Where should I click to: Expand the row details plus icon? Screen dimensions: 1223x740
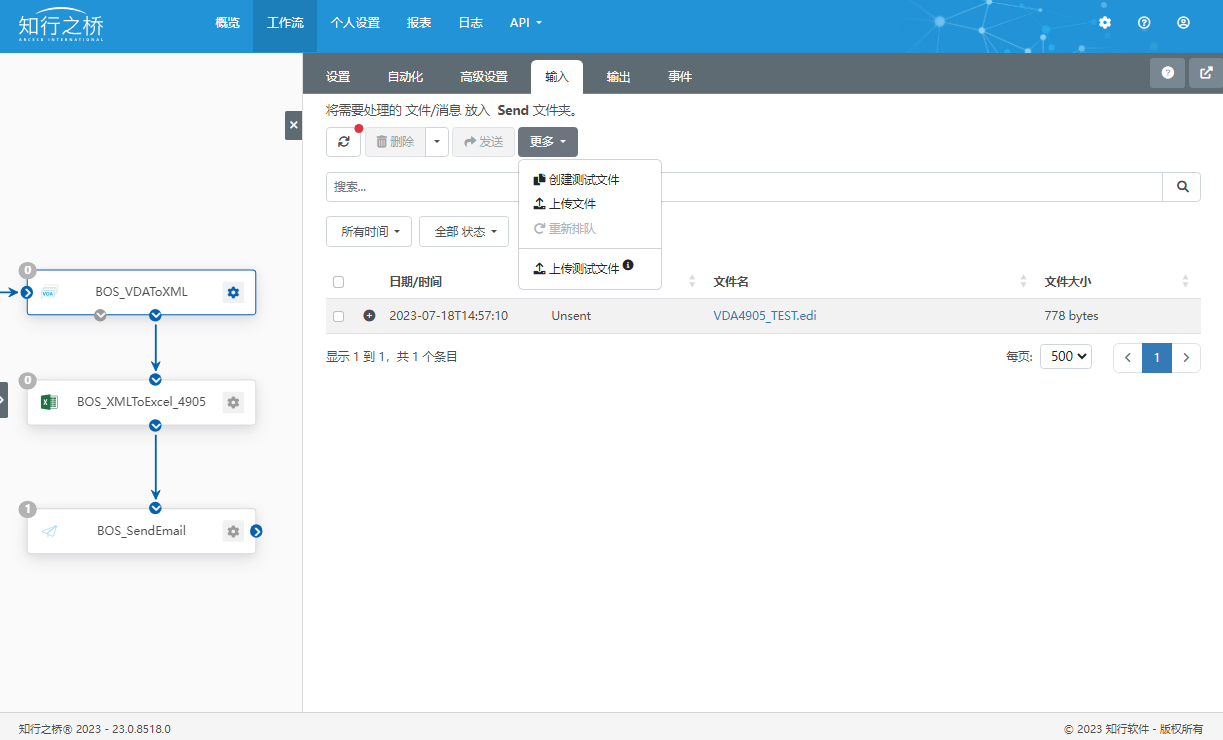coord(369,316)
